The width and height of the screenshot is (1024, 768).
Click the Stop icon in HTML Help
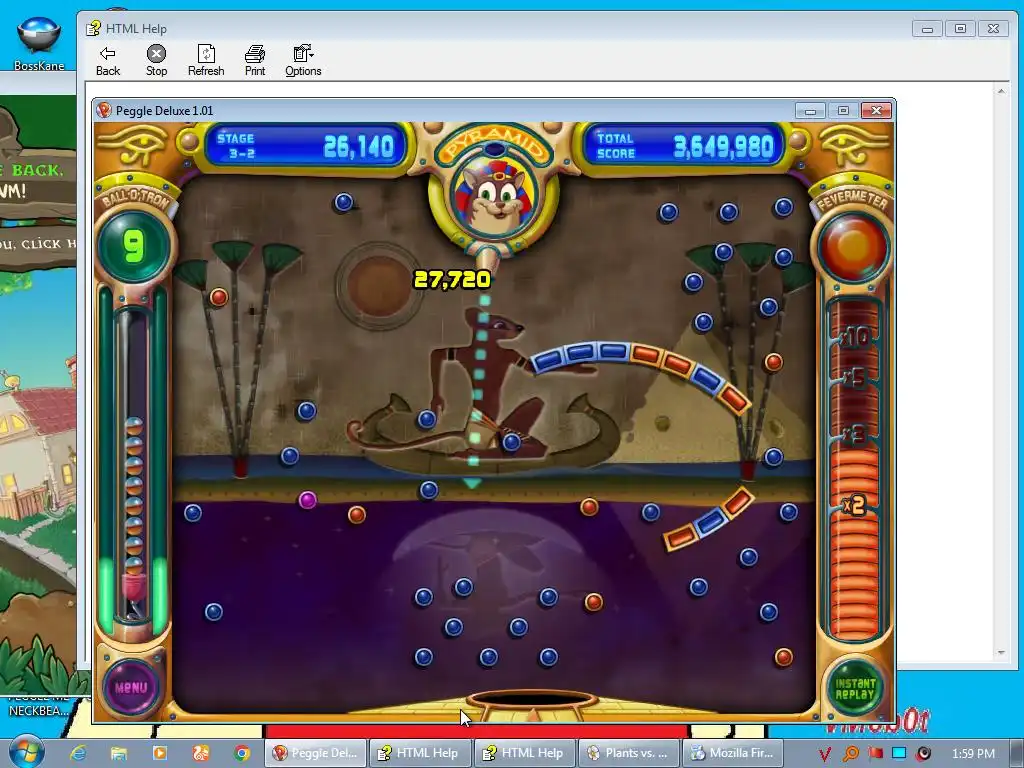(156, 61)
